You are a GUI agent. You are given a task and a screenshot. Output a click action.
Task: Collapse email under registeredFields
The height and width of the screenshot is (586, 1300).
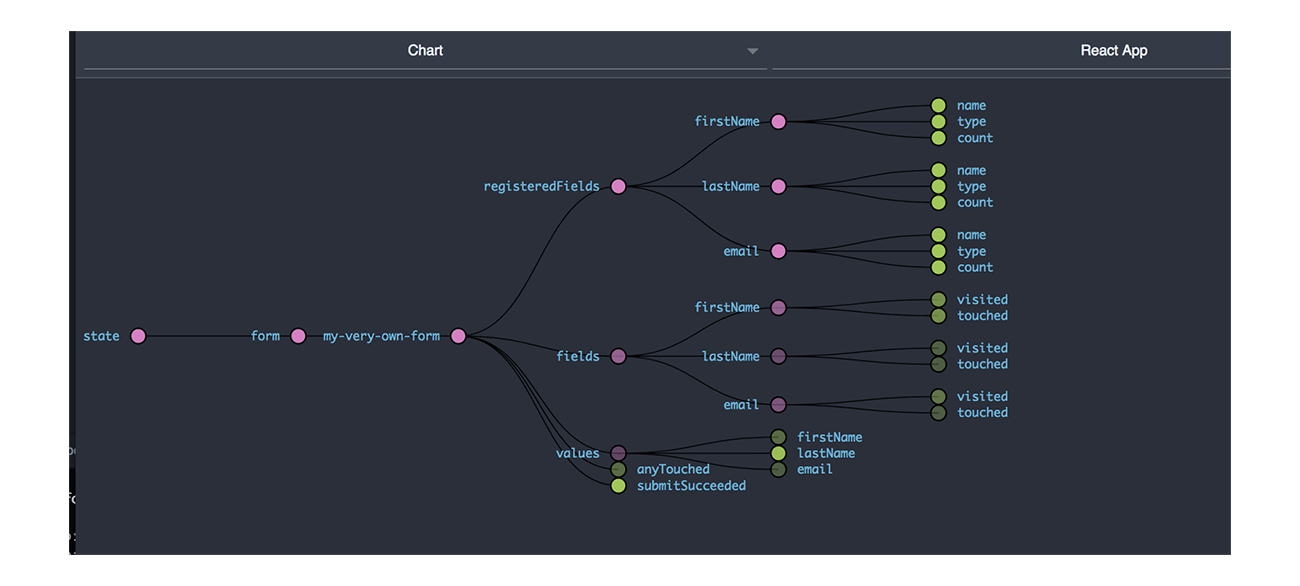[x=778, y=251]
